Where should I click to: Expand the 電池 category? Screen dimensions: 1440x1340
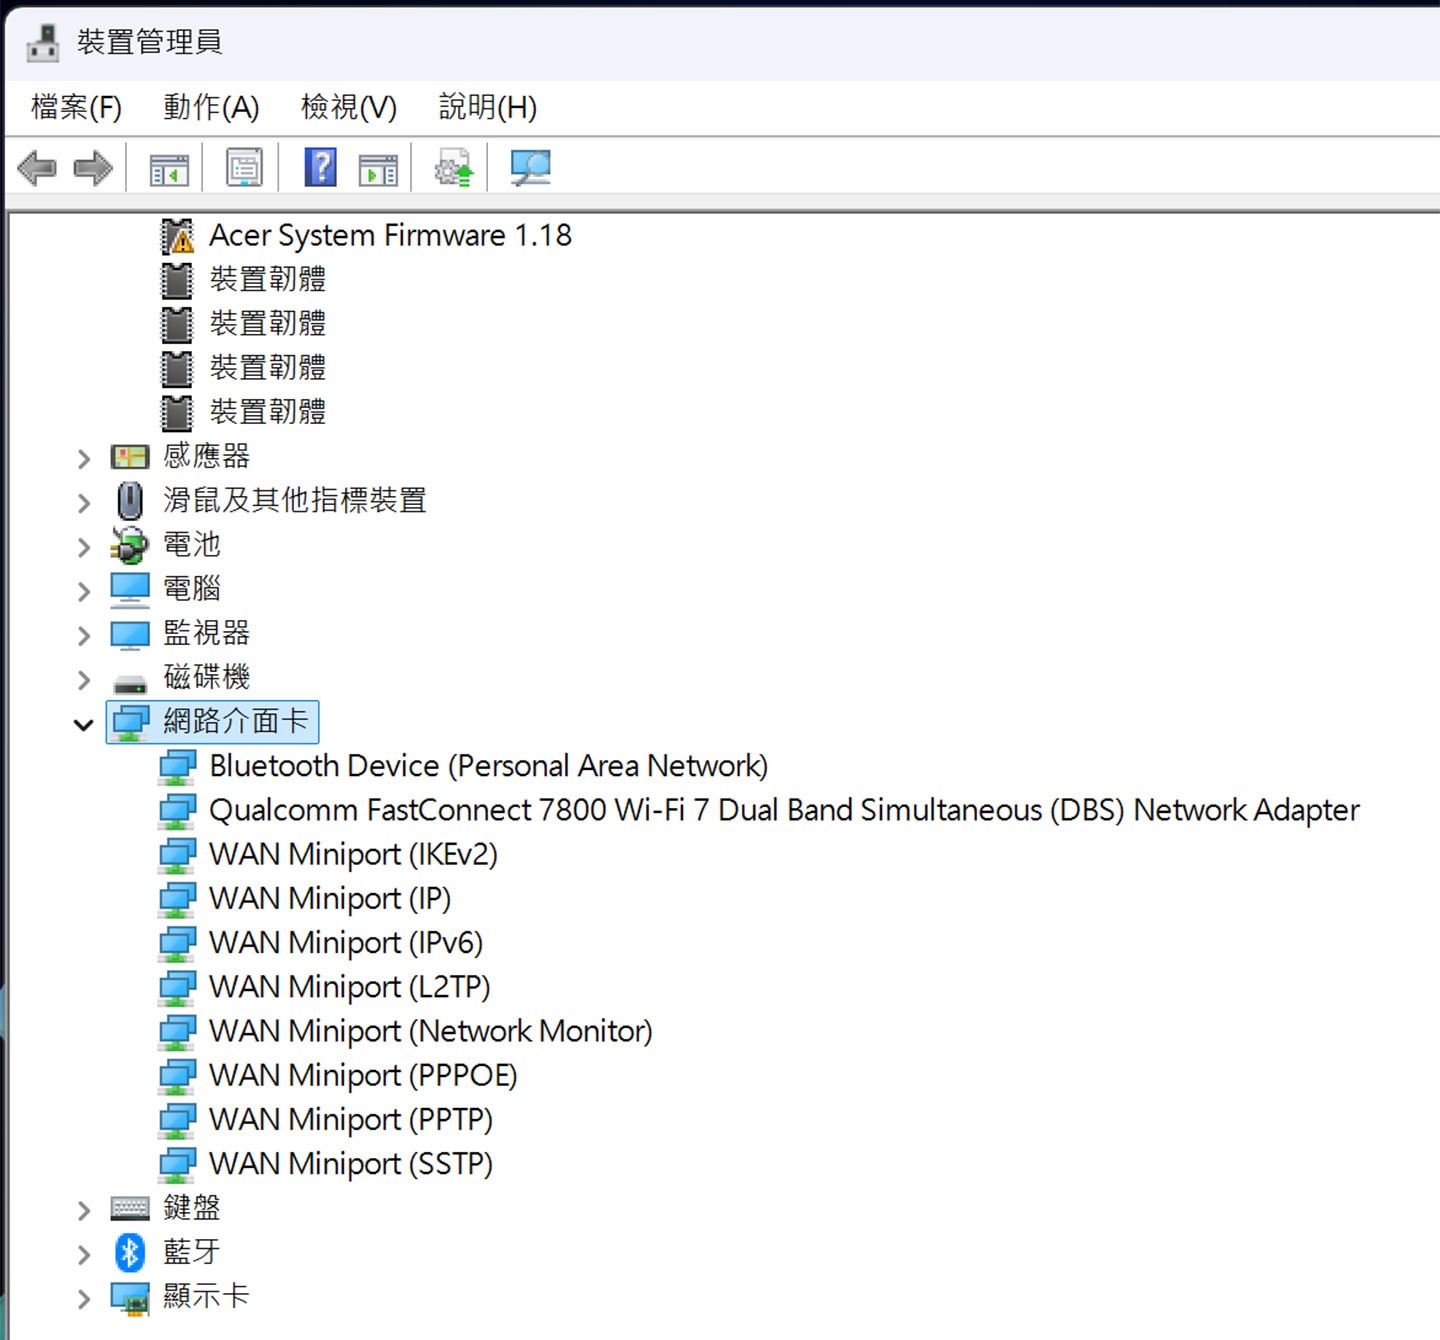(84, 547)
